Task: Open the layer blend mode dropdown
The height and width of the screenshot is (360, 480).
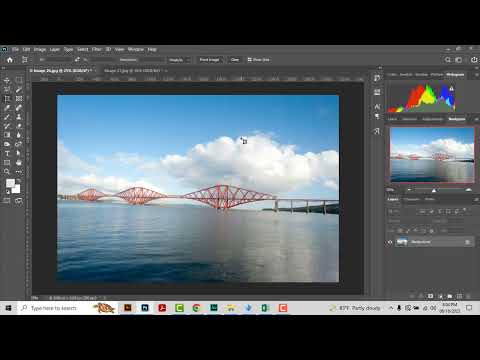Action: pos(407,221)
